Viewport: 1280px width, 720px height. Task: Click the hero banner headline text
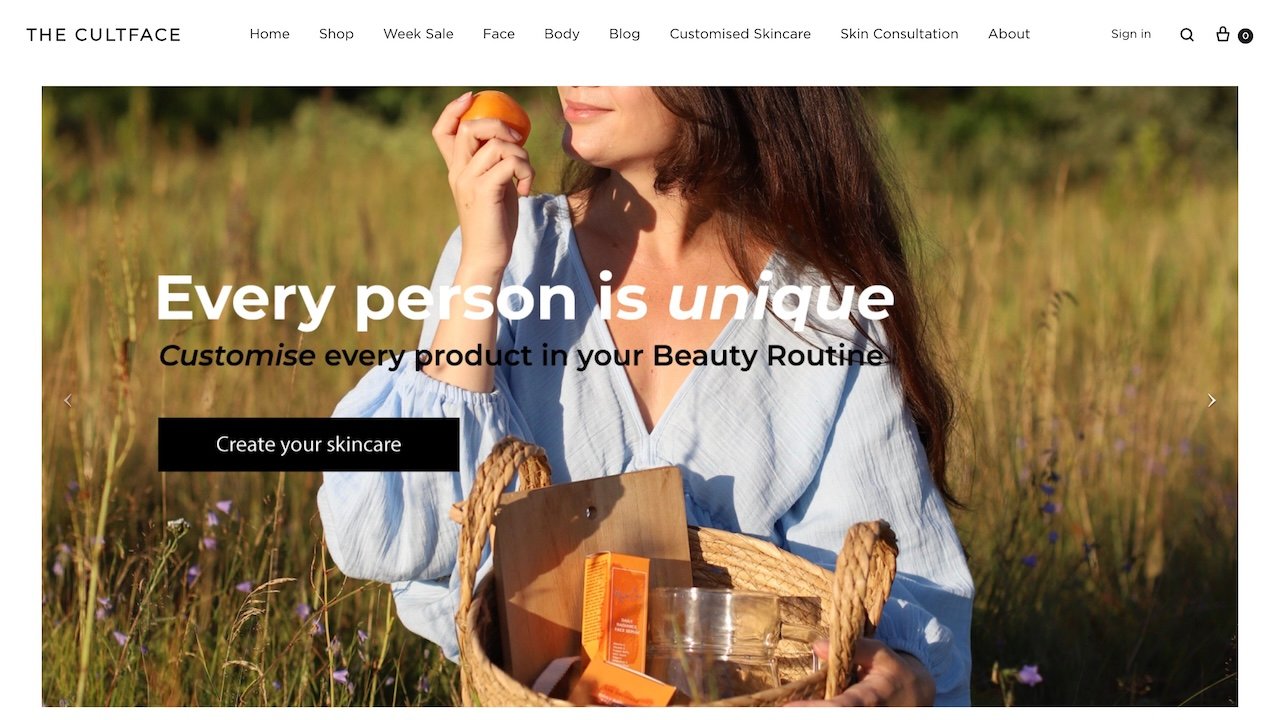(525, 299)
